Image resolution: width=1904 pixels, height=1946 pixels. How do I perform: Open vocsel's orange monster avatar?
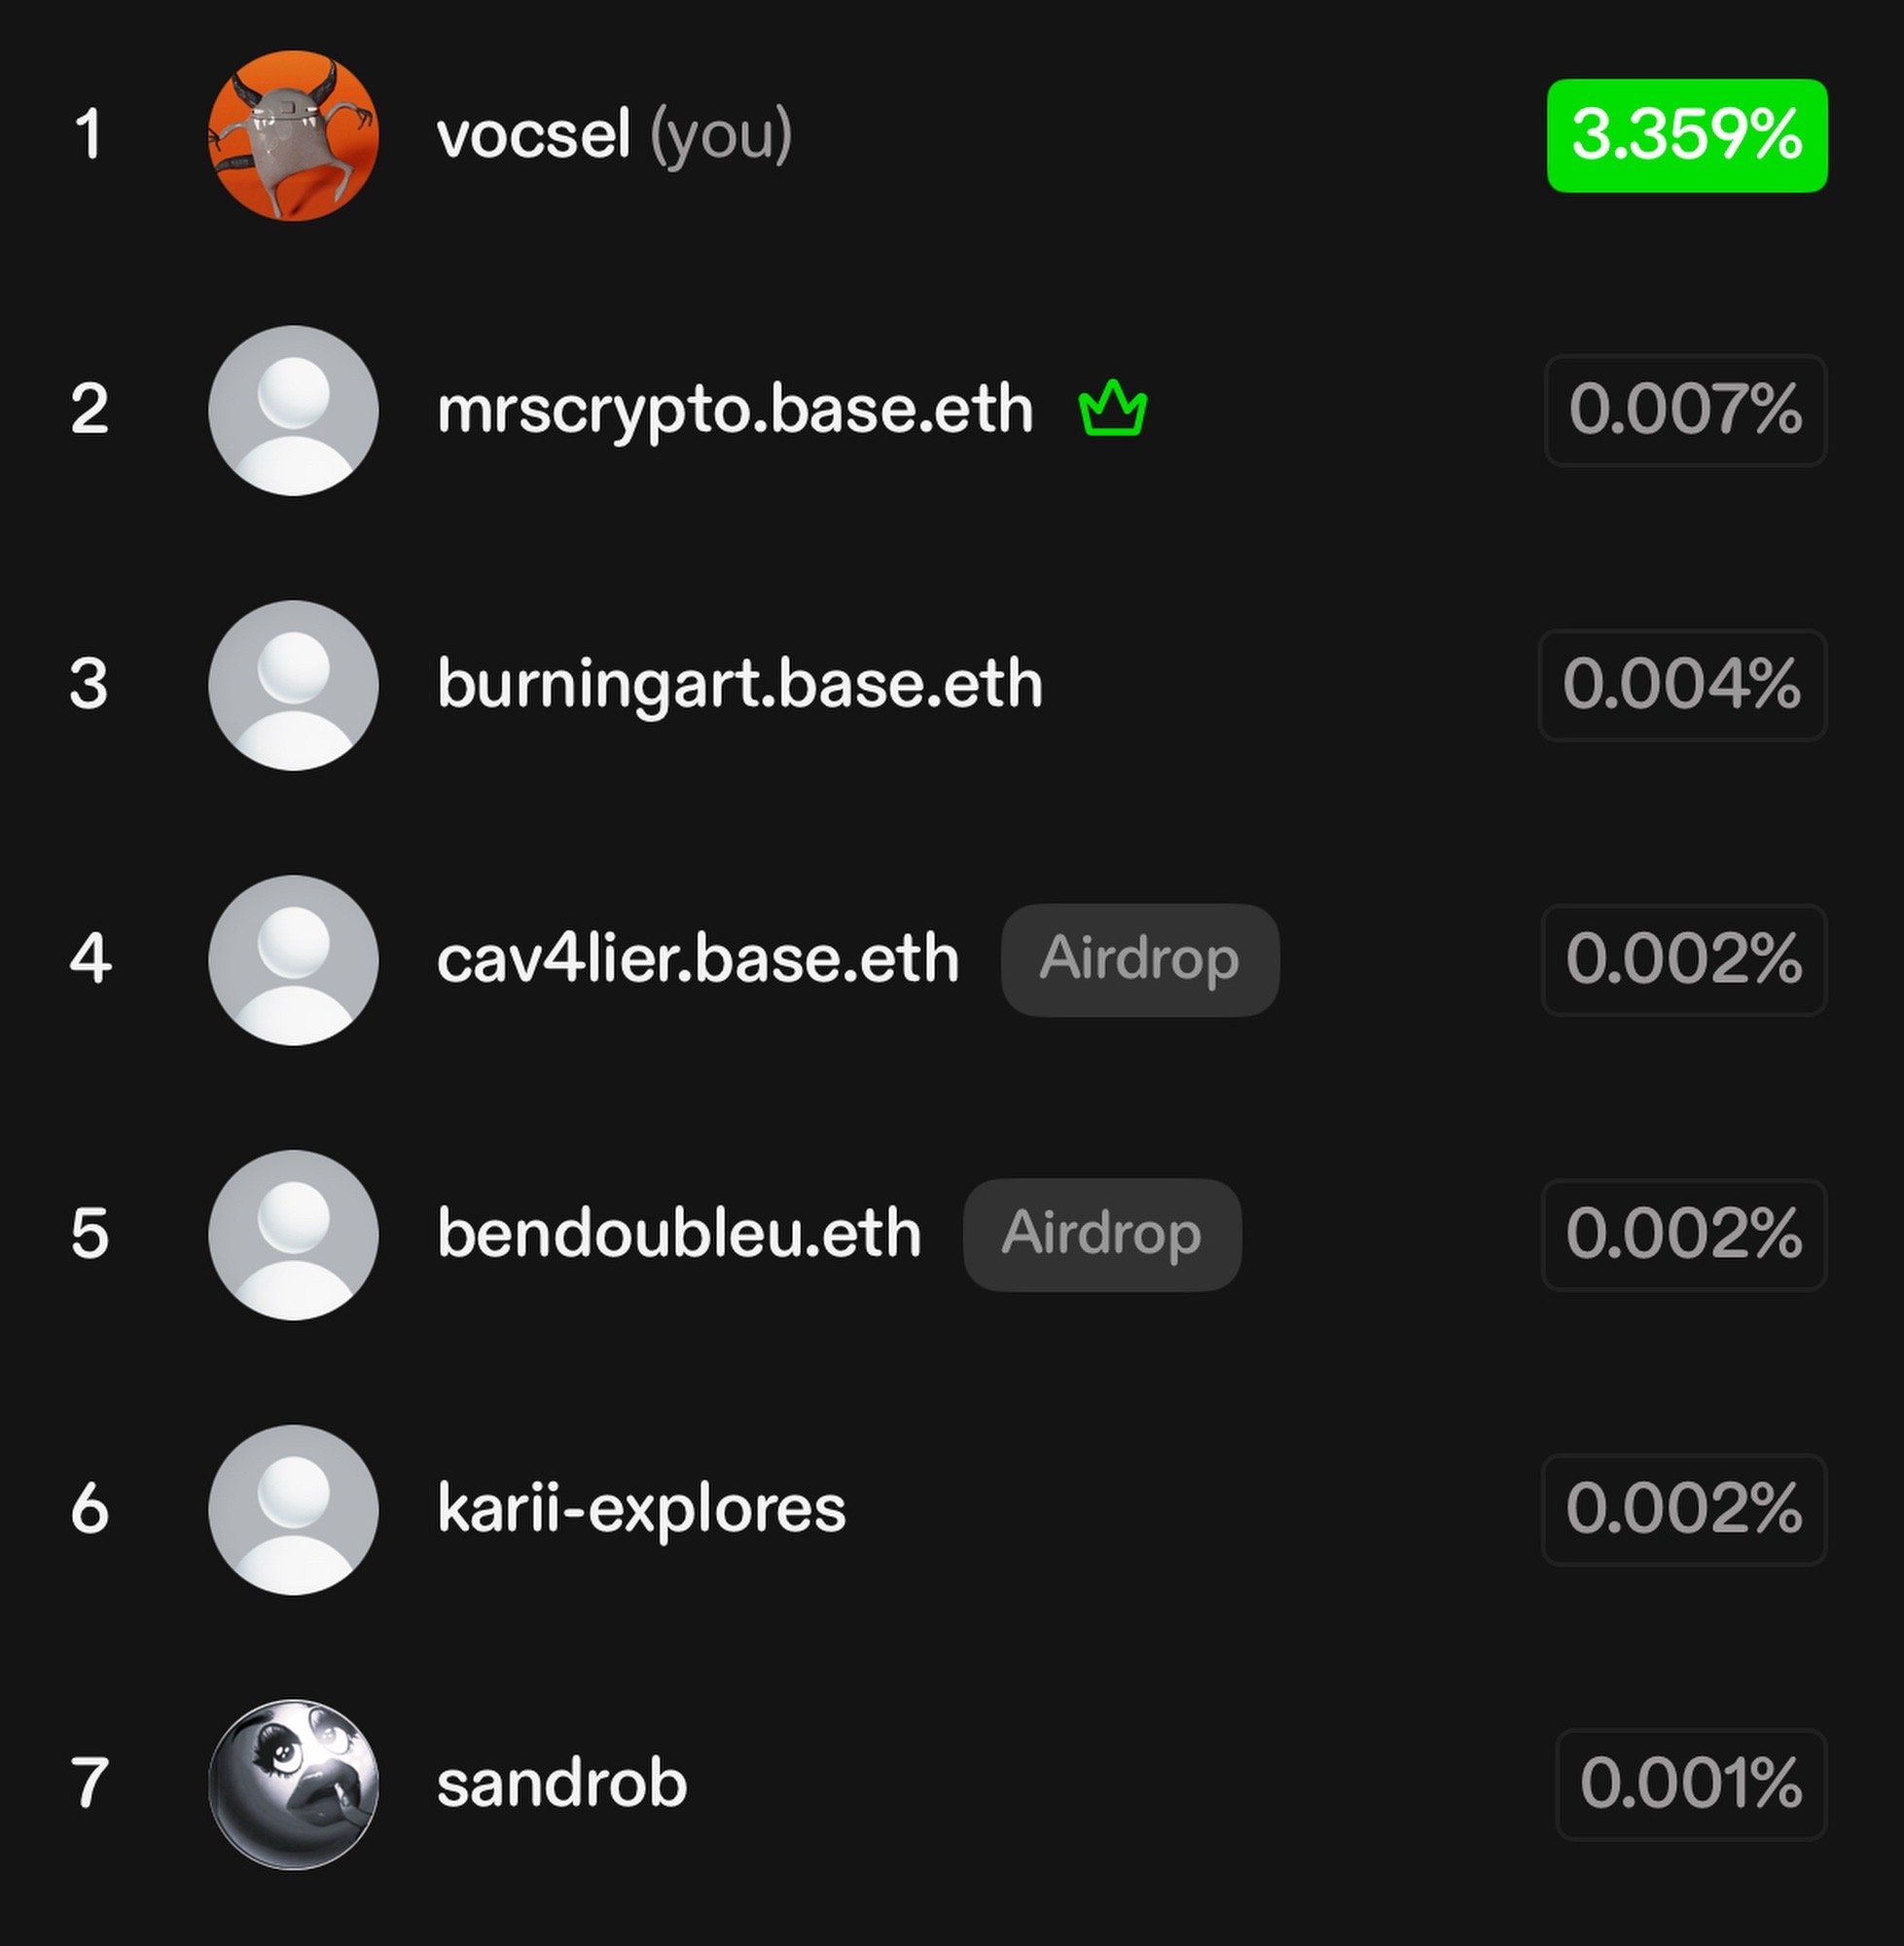point(293,135)
